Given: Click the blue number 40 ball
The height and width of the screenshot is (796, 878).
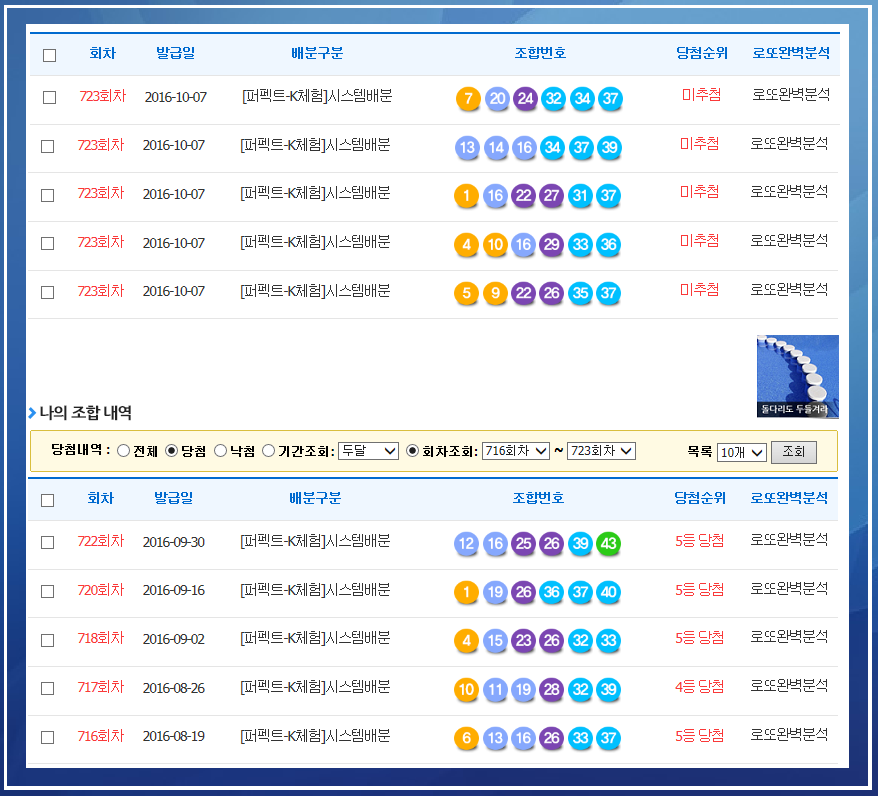Looking at the screenshot, I should point(608,593).
